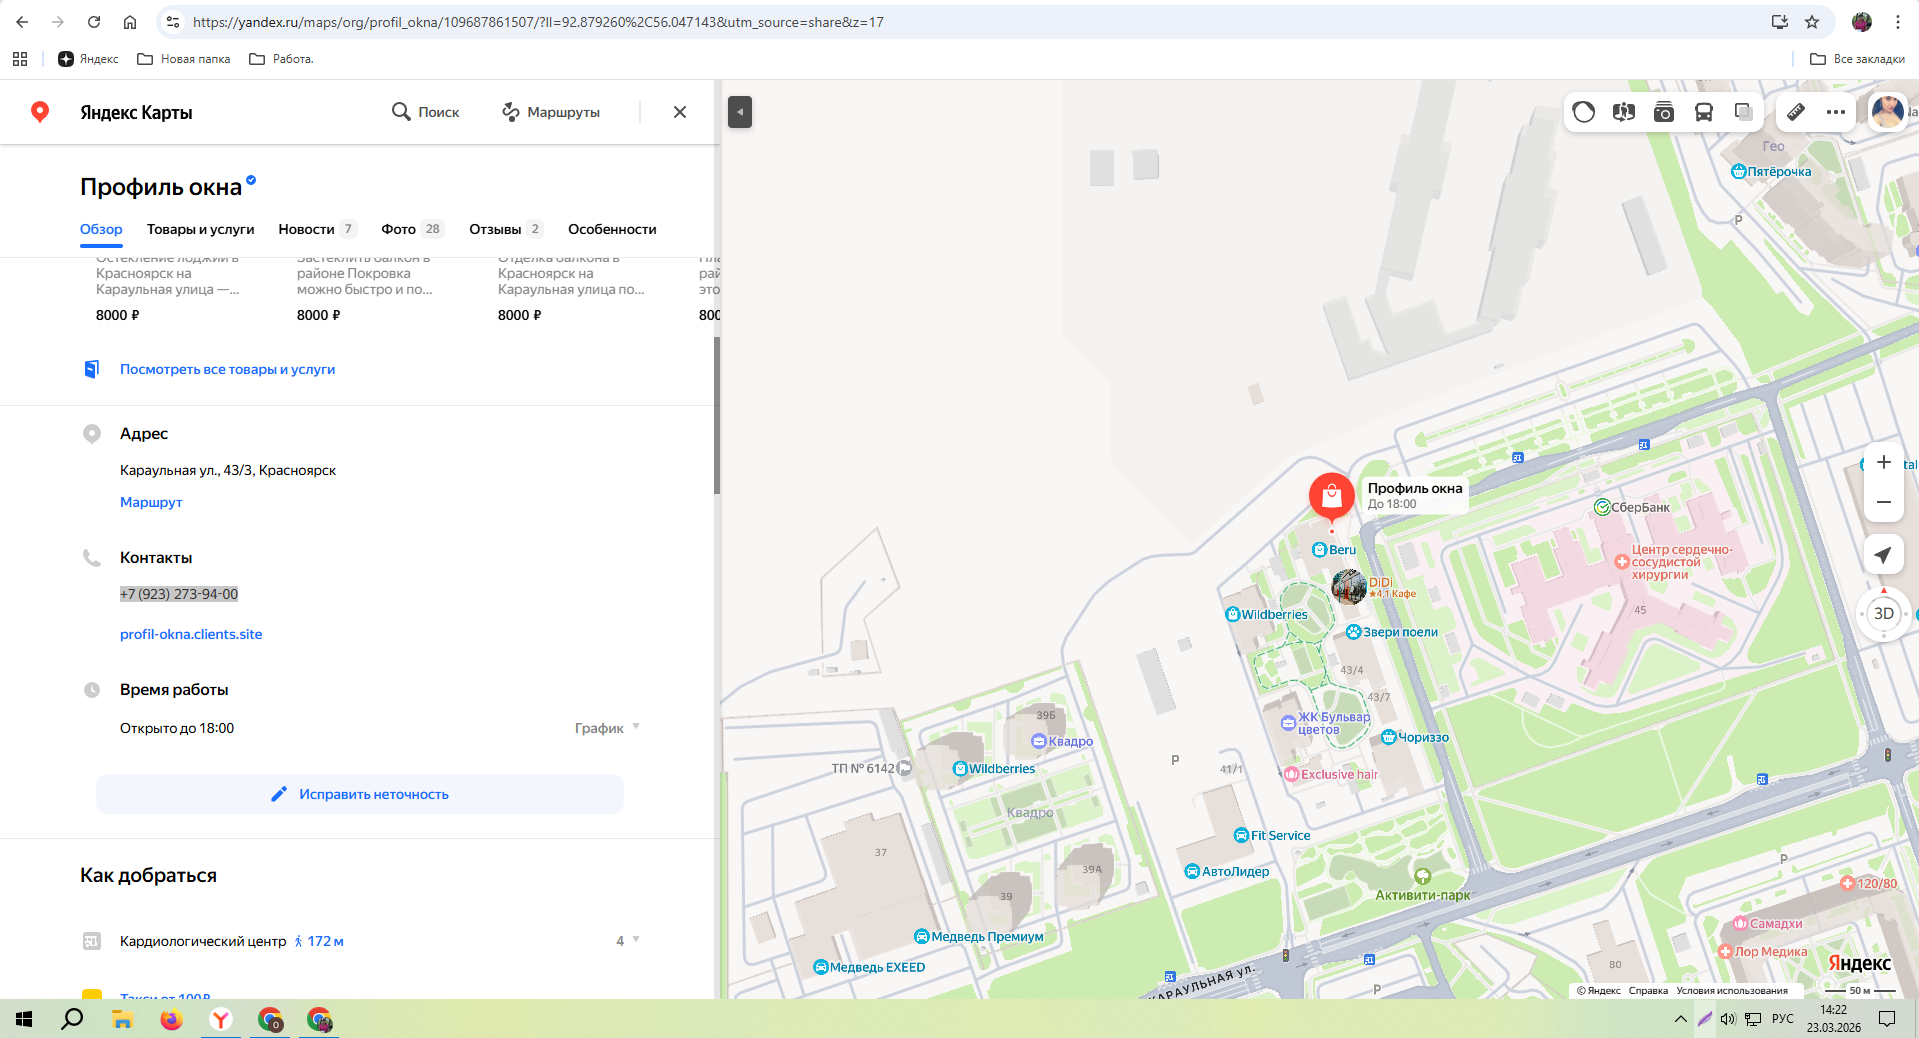This screenshot has width=1919, height=1038.
Task: Open Справка link at map bottom
Action: 1648,991
